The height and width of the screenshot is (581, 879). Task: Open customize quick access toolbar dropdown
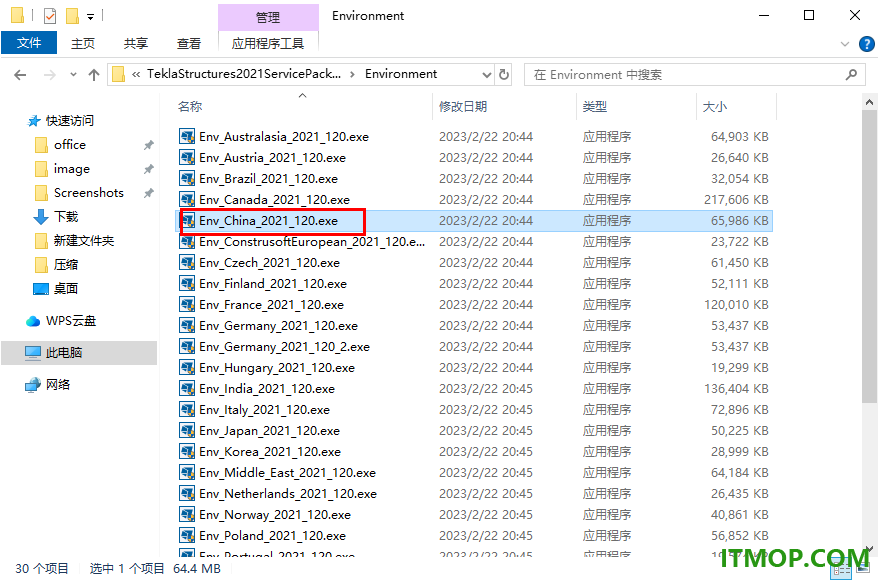(x=90, y=17)
